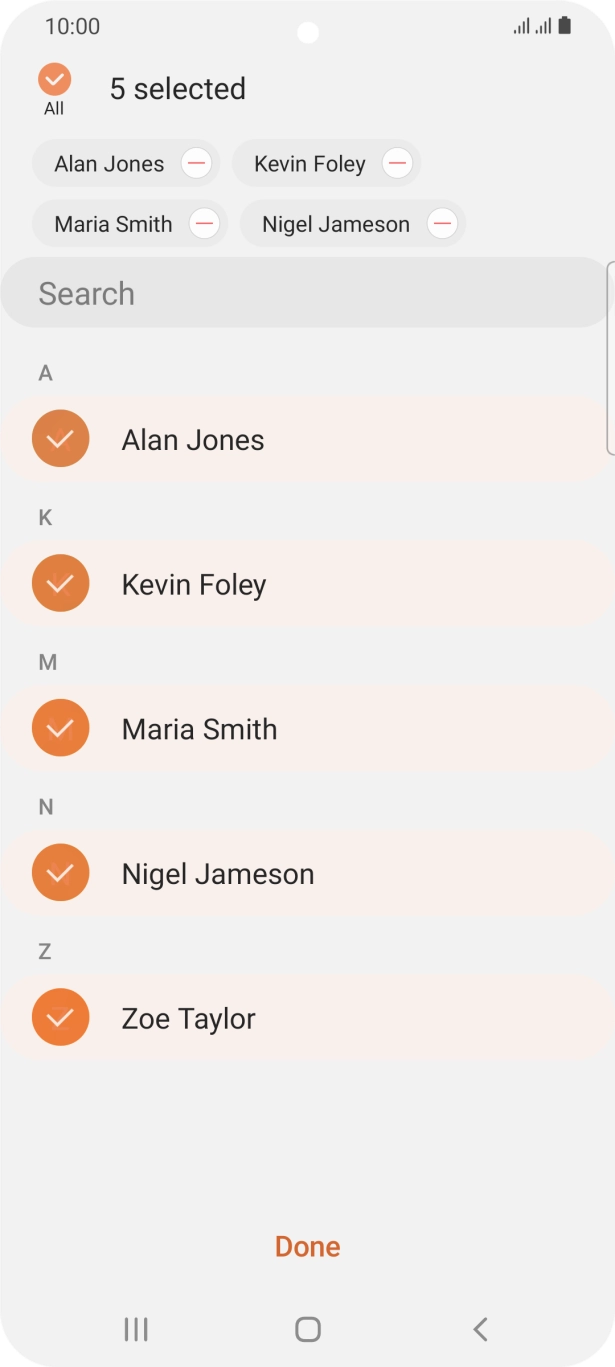Remove Nigel Jameson chip with minus icon
The image size is (615, 1367).
click(442, 224)
